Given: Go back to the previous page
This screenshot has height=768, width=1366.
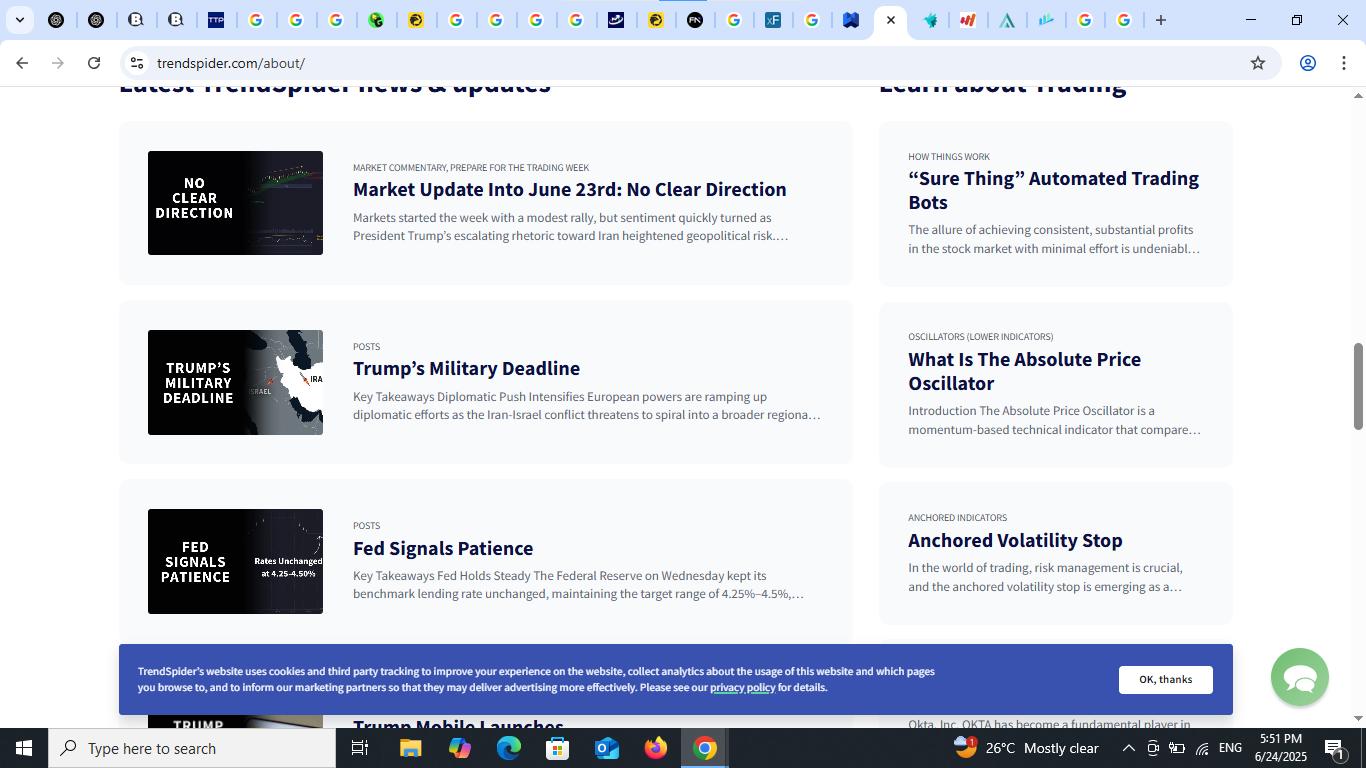Looking at the screenshot, I should (x=22, y=63).
